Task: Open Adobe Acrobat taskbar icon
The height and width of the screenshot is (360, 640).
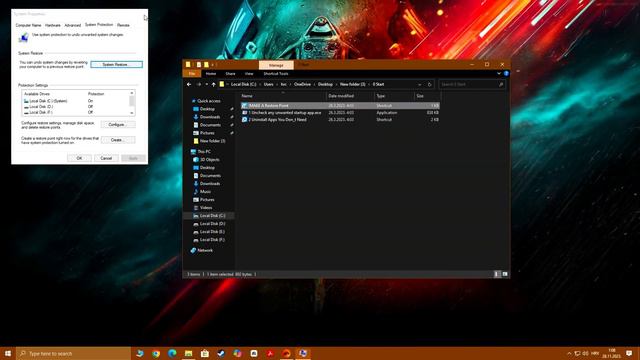Action: pos(270,353)
